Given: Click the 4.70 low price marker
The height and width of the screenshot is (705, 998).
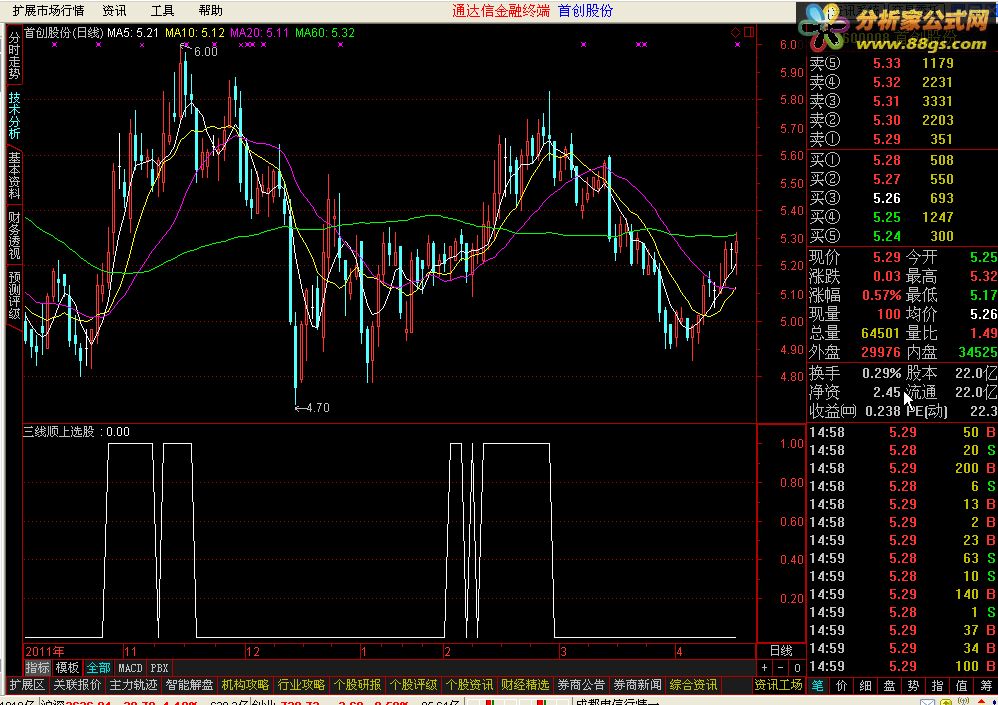Looking at the screenshot, I should (x=318, y=408).
